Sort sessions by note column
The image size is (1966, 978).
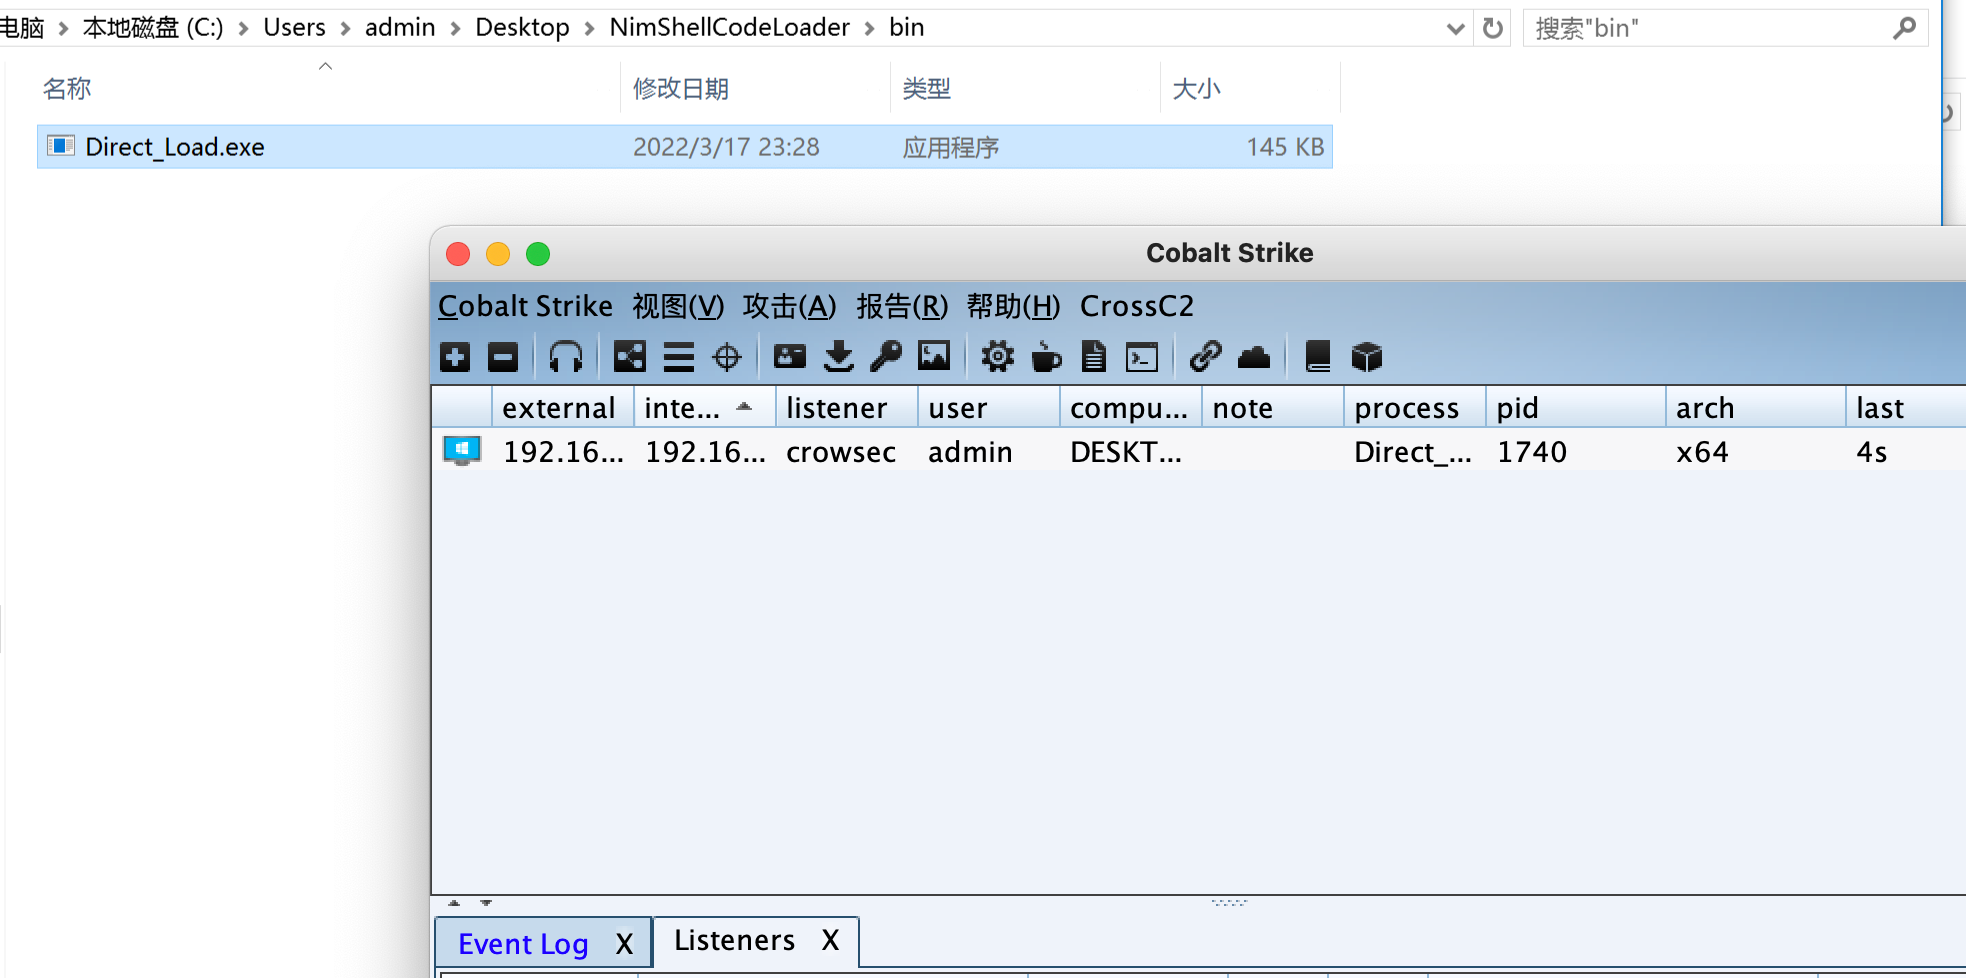click(1272, 407)
